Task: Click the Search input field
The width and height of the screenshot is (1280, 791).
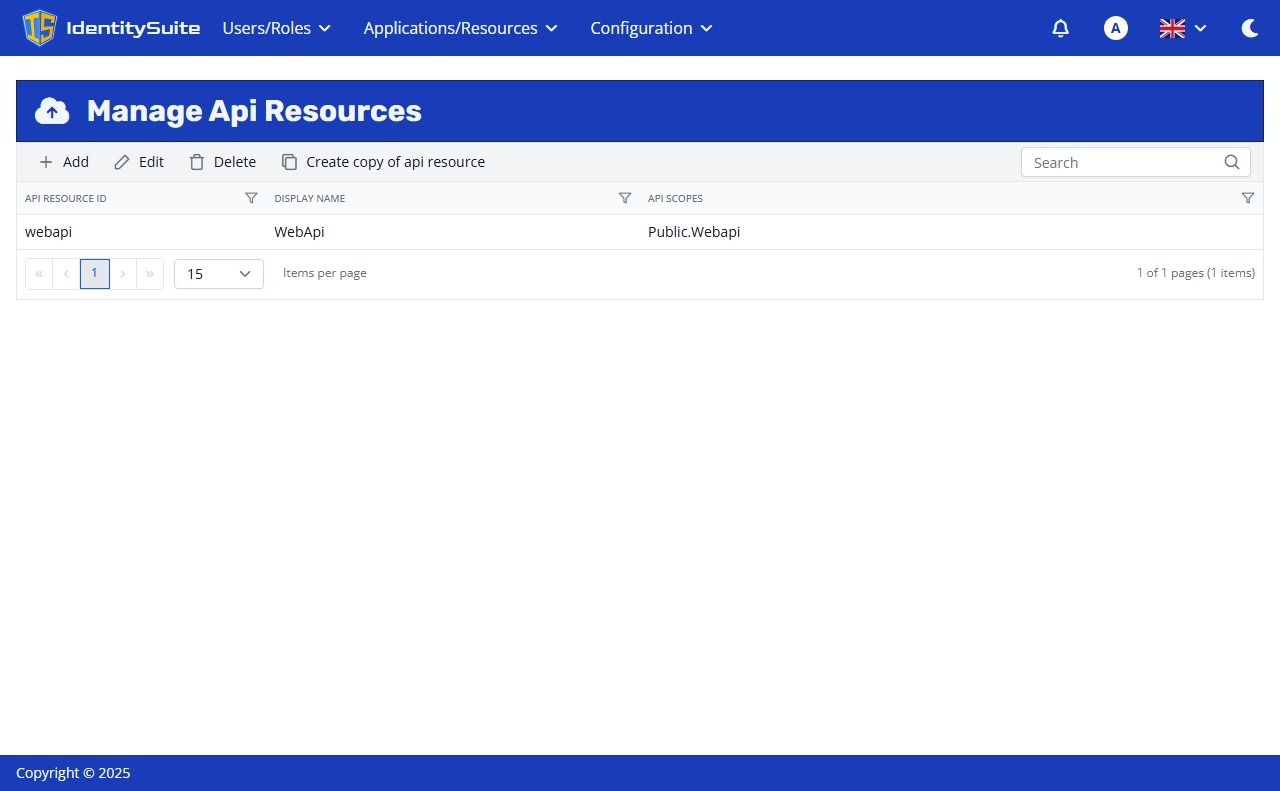Action: tap(1120, 162)
